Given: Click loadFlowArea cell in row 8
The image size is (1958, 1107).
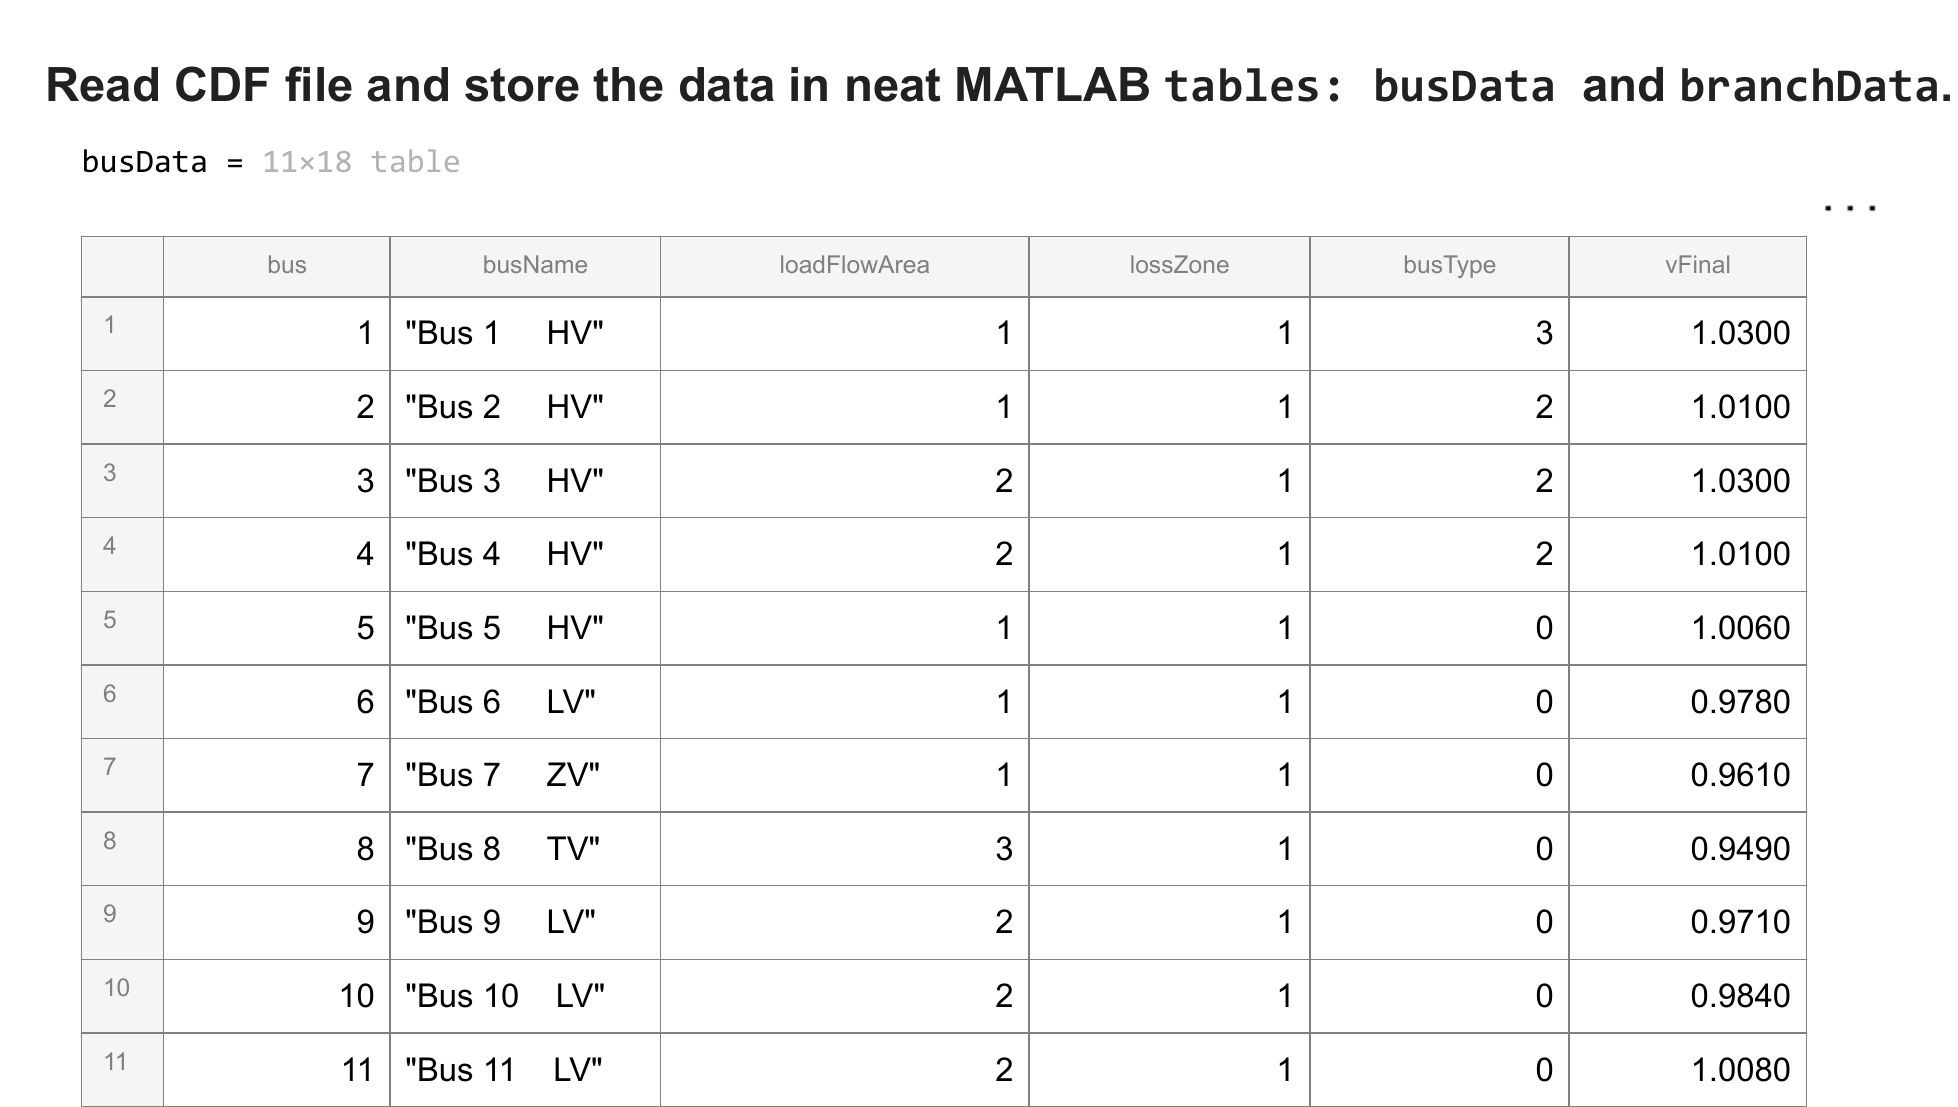Looking at the screenshot, I should [845, 849].
